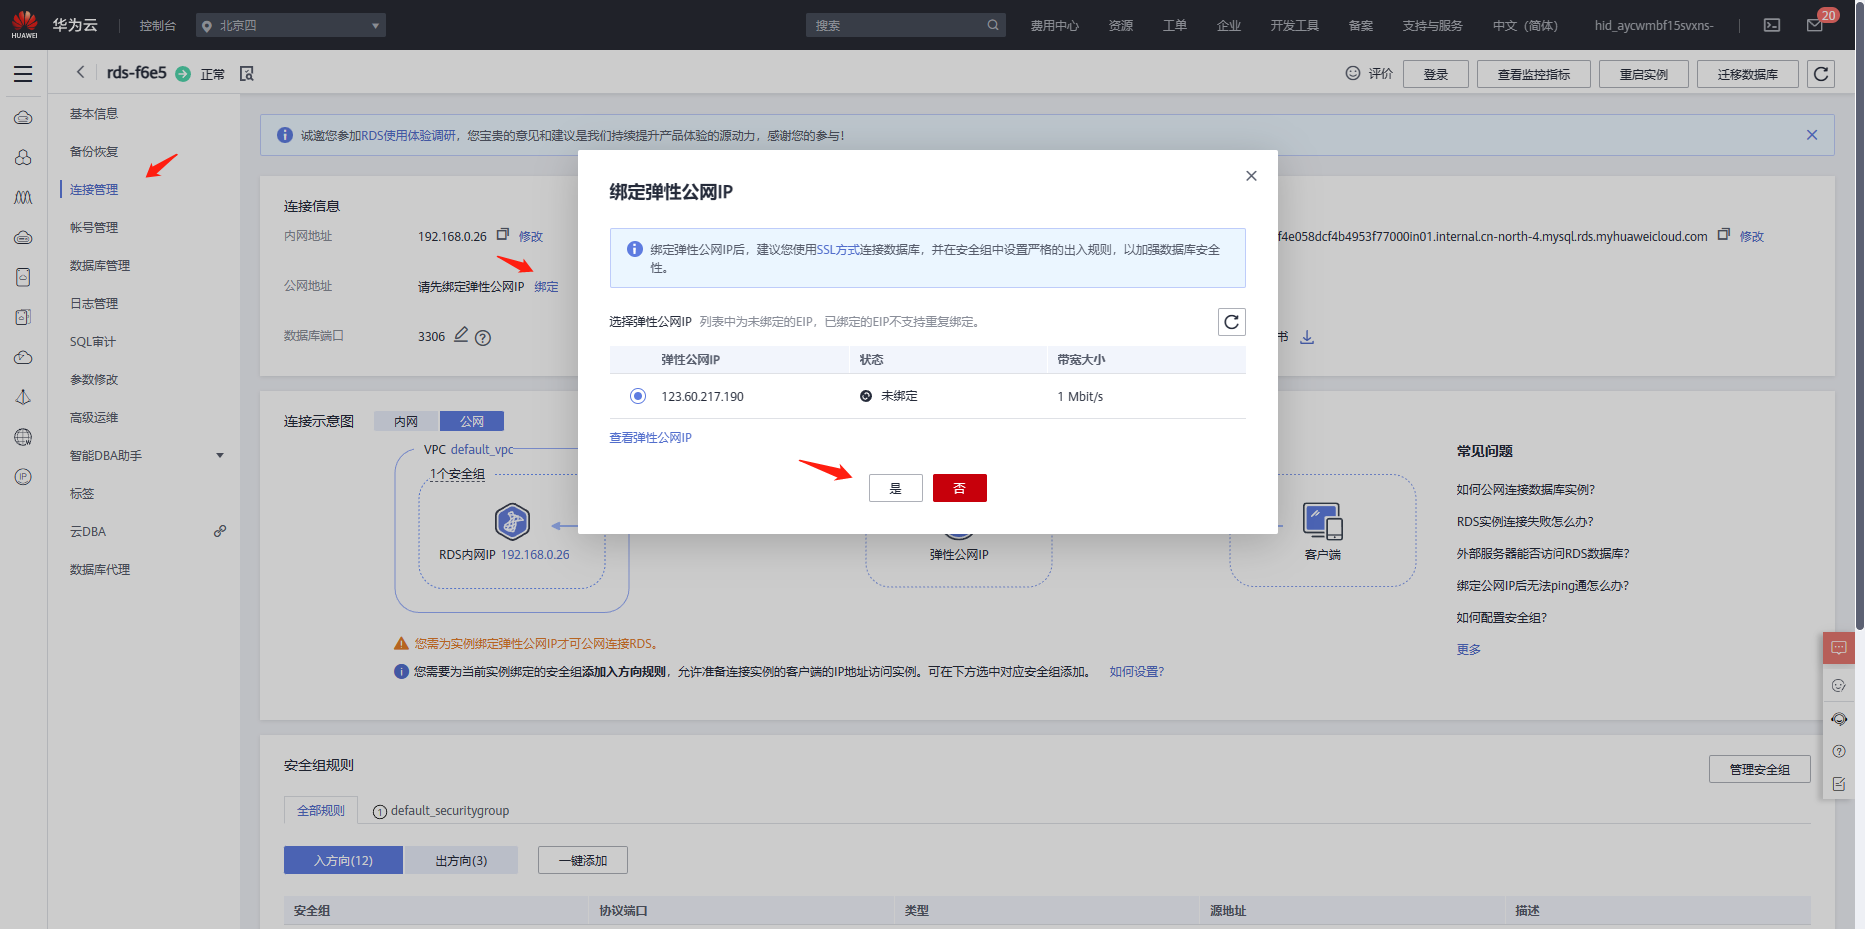Show 入方向(12) inbound rules
Image resolution: width=1865 pixels, height=929 pixels.
343,860
